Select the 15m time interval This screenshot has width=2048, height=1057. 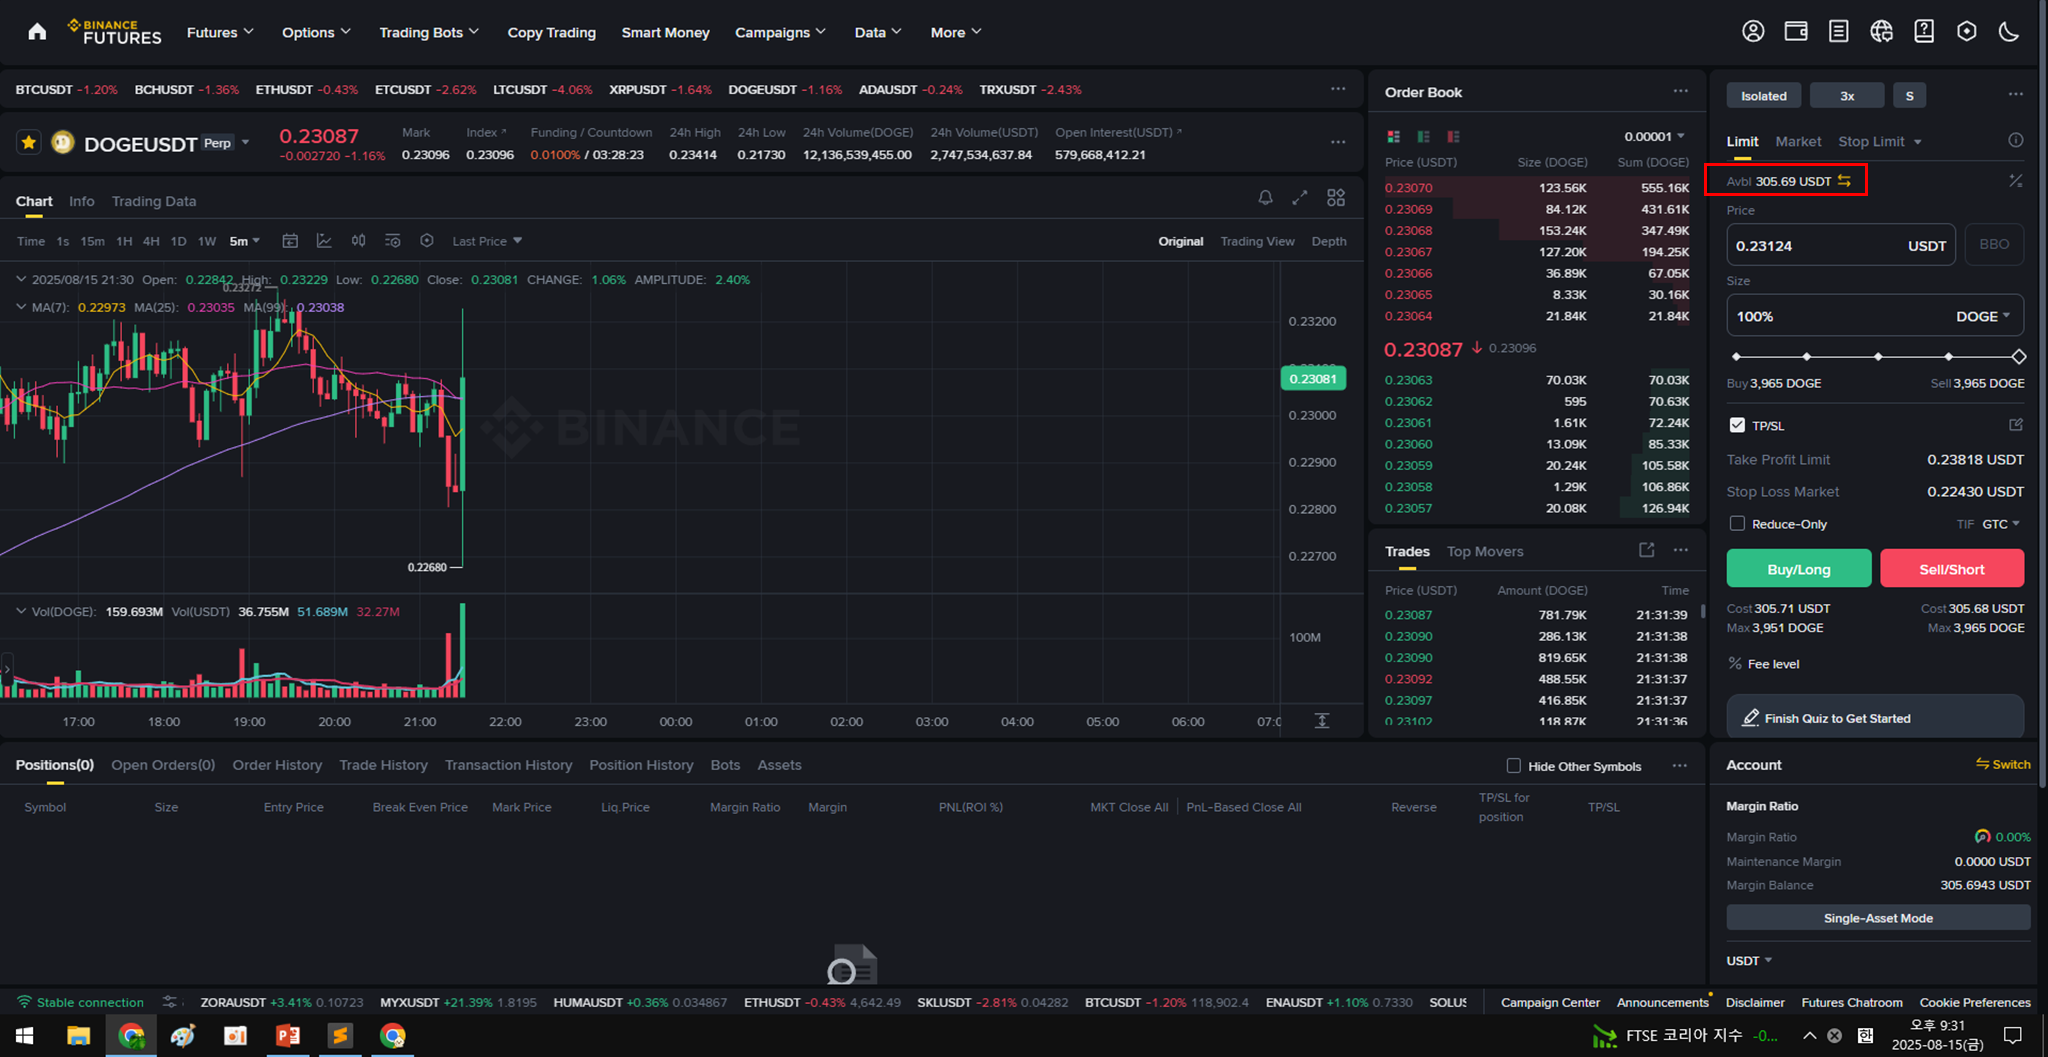coord(92,241)
